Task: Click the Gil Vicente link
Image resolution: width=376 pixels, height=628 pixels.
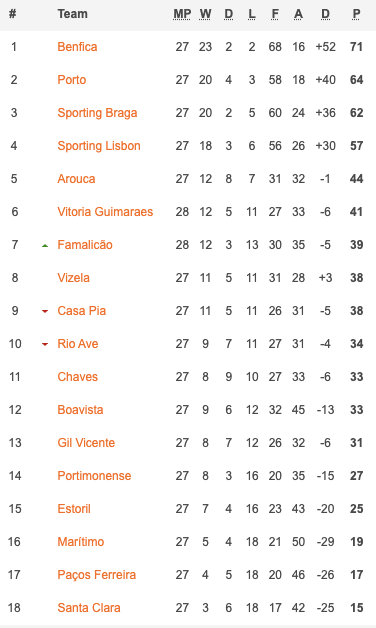Action: 86,443
